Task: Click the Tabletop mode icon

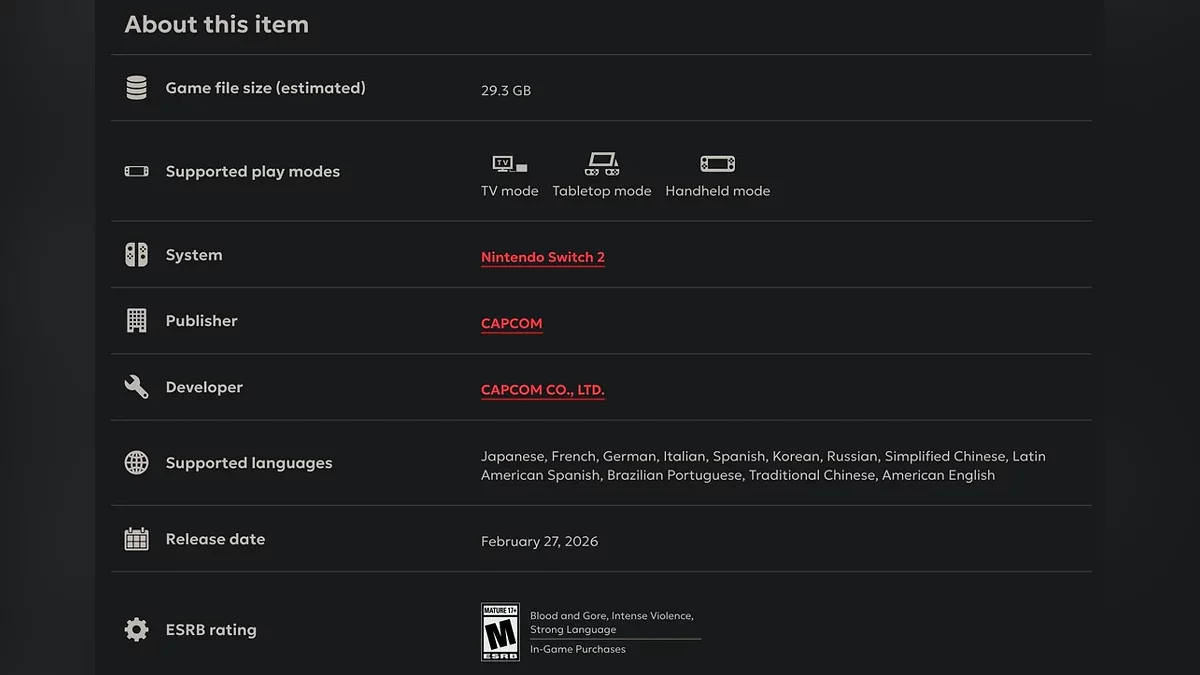Action: click(x=601, y=163)
